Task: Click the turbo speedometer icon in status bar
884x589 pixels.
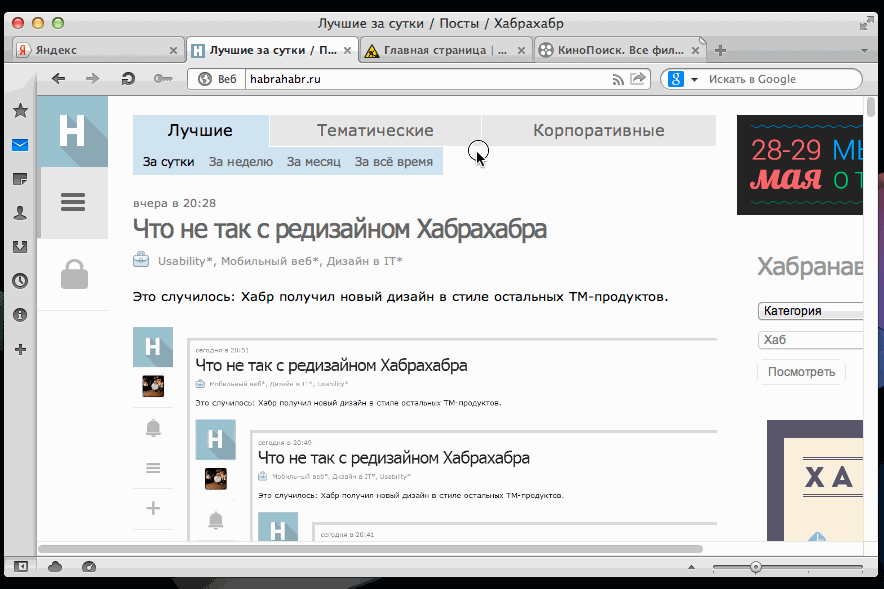Action: (89, 566)
